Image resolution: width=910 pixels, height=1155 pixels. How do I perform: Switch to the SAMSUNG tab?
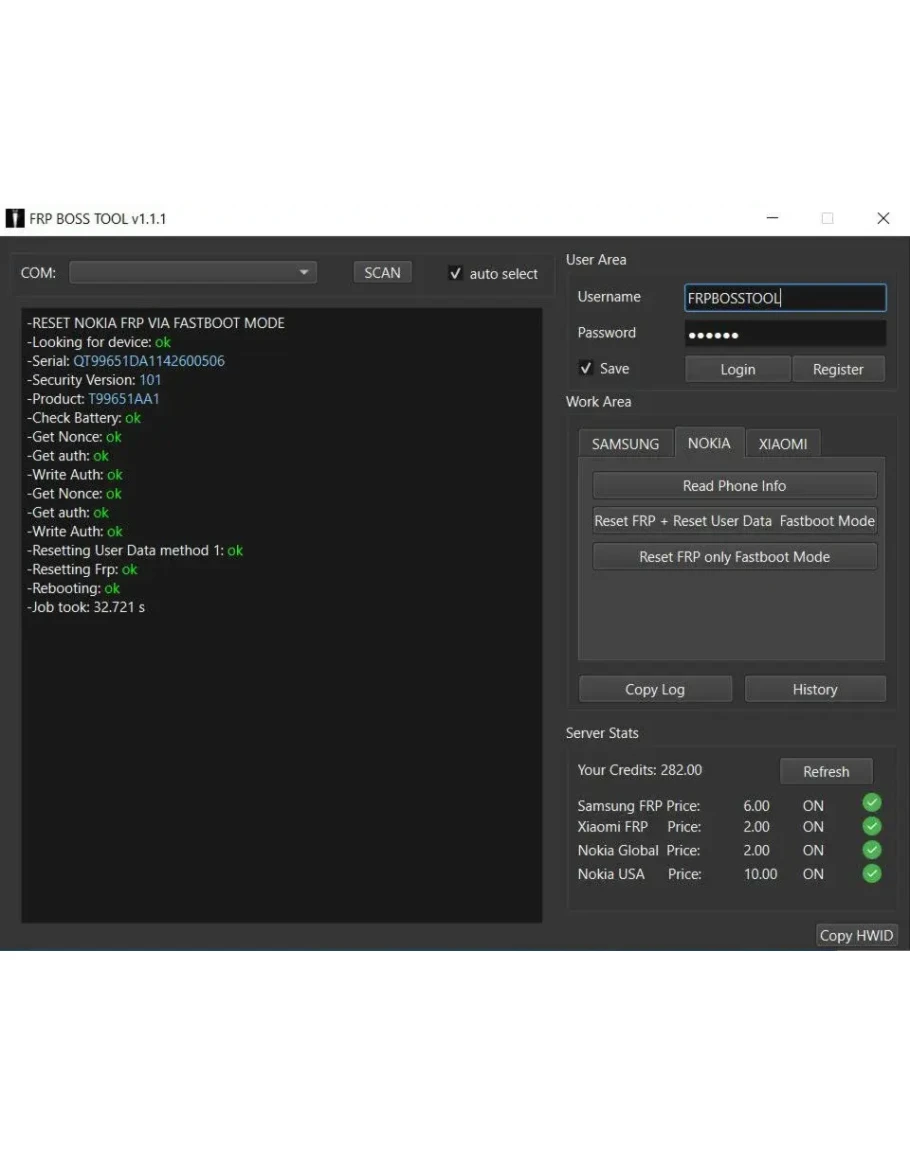click(x=625, y=444)
